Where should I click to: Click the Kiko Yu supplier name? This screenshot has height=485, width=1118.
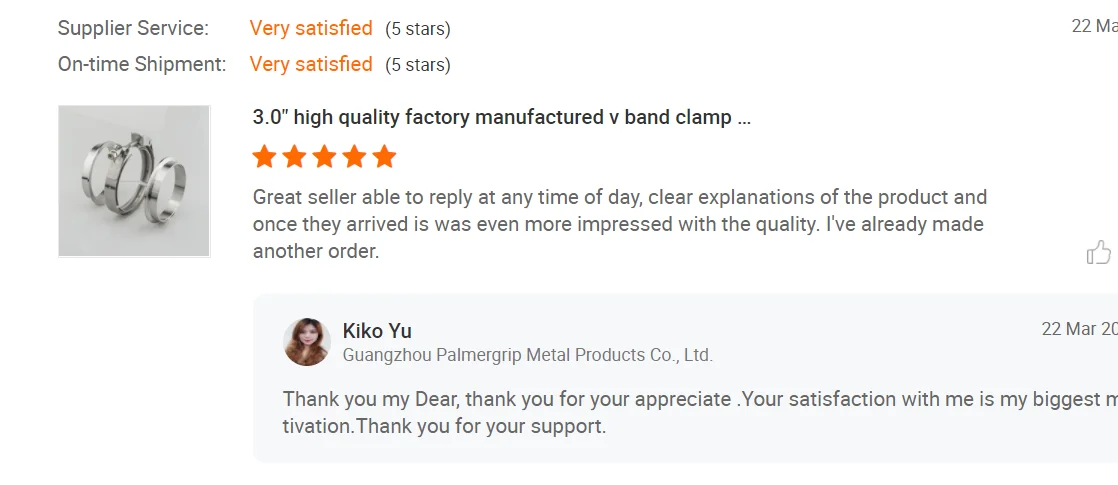377,331
